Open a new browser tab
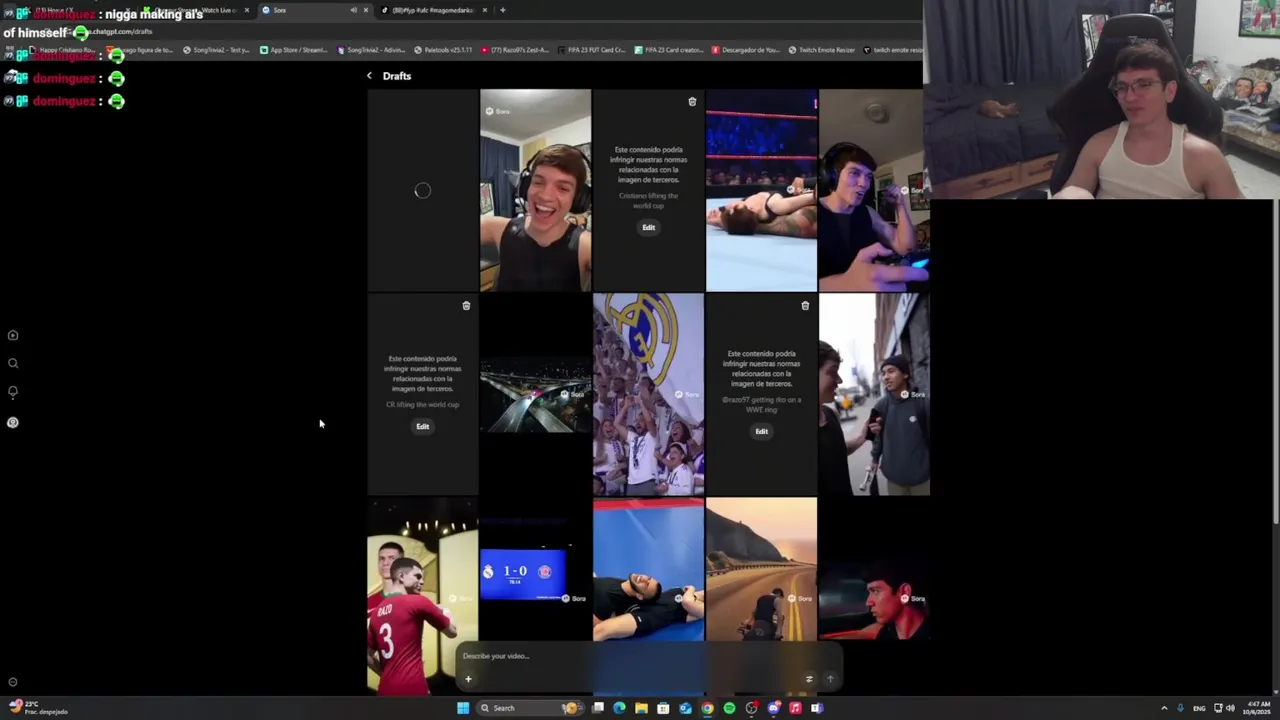 pyautogui.click(x=503, y=10)
